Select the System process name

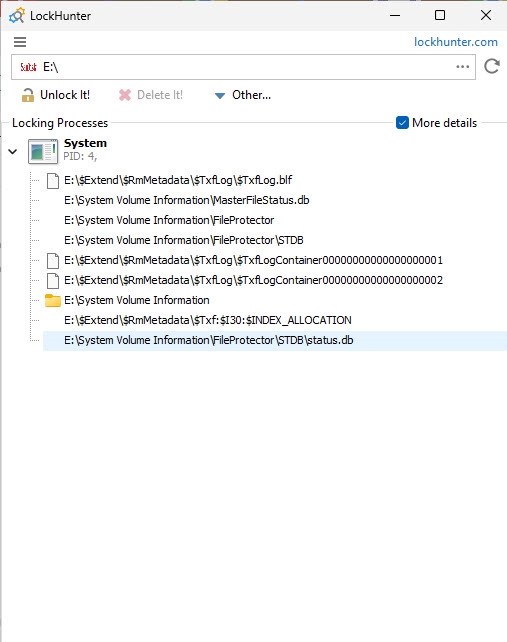85,143
